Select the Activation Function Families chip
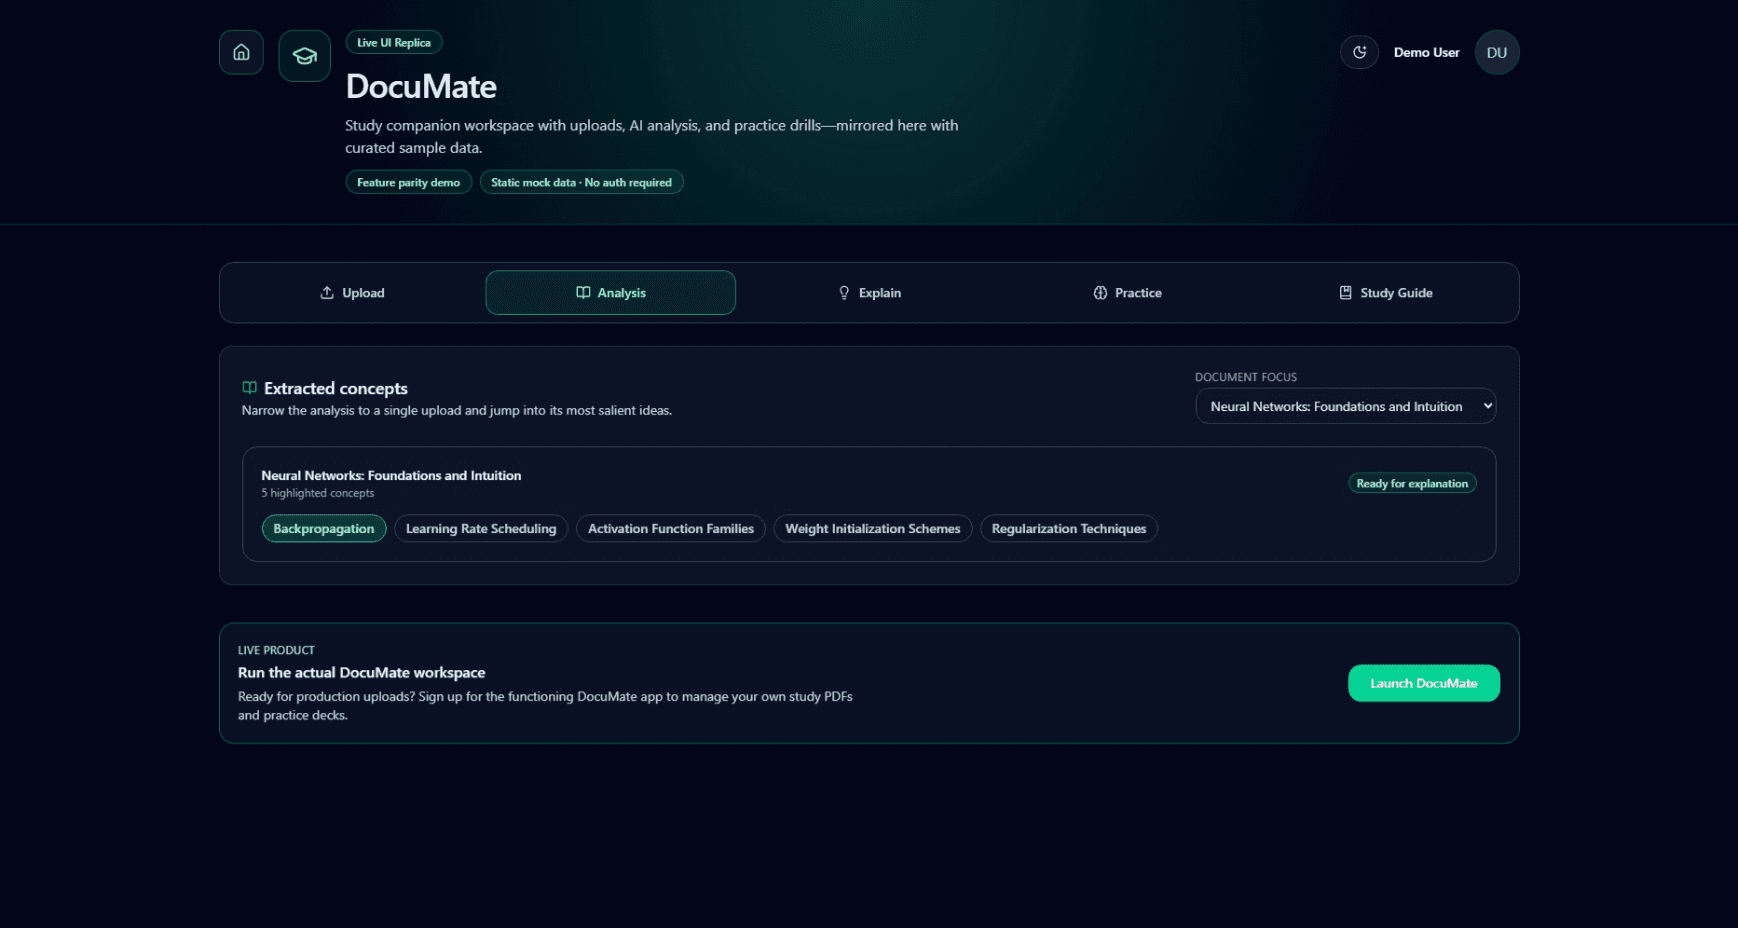The image size is (1738, 928). [x=670, y=528]
